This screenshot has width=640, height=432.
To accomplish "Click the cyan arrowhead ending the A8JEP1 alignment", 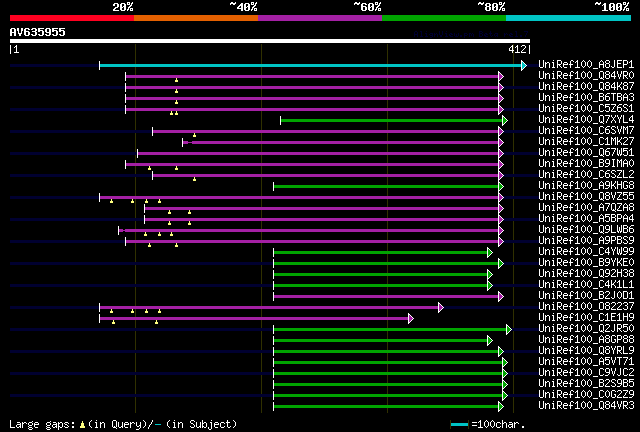I will click(x=524, y=65).
